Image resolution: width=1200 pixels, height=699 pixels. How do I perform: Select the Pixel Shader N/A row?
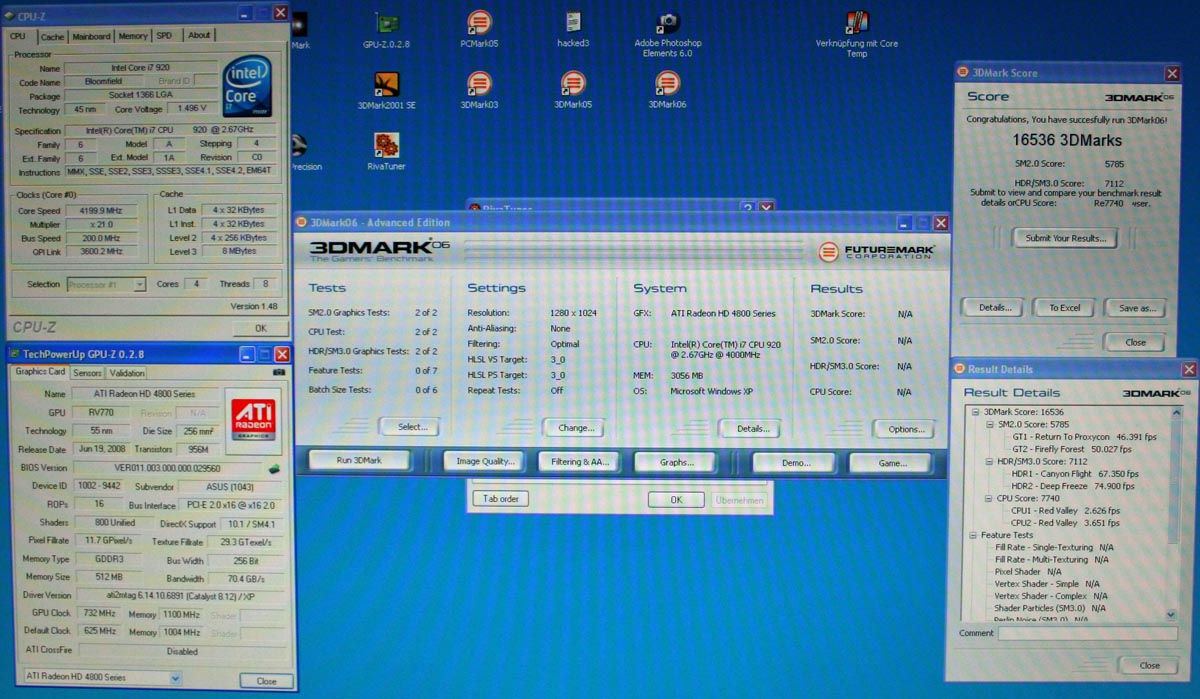click(1026, 571)
